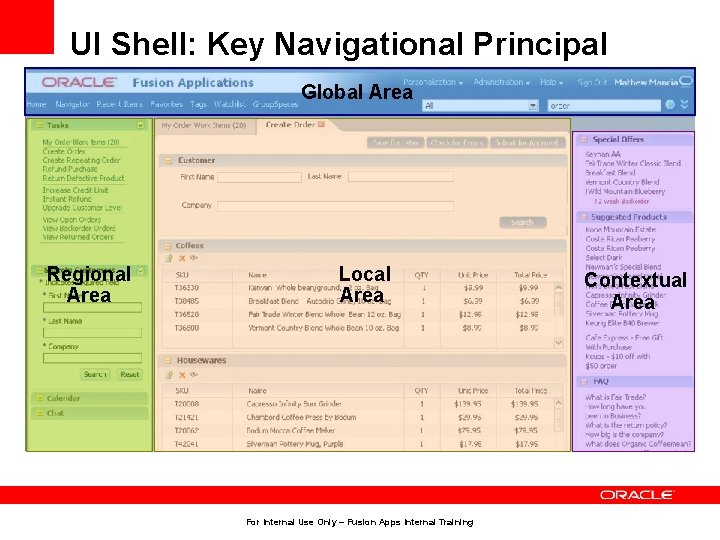Click the Customer Company field
This screenshot has height=540, width=720.
pyautogui.click(x=335, y=206)
